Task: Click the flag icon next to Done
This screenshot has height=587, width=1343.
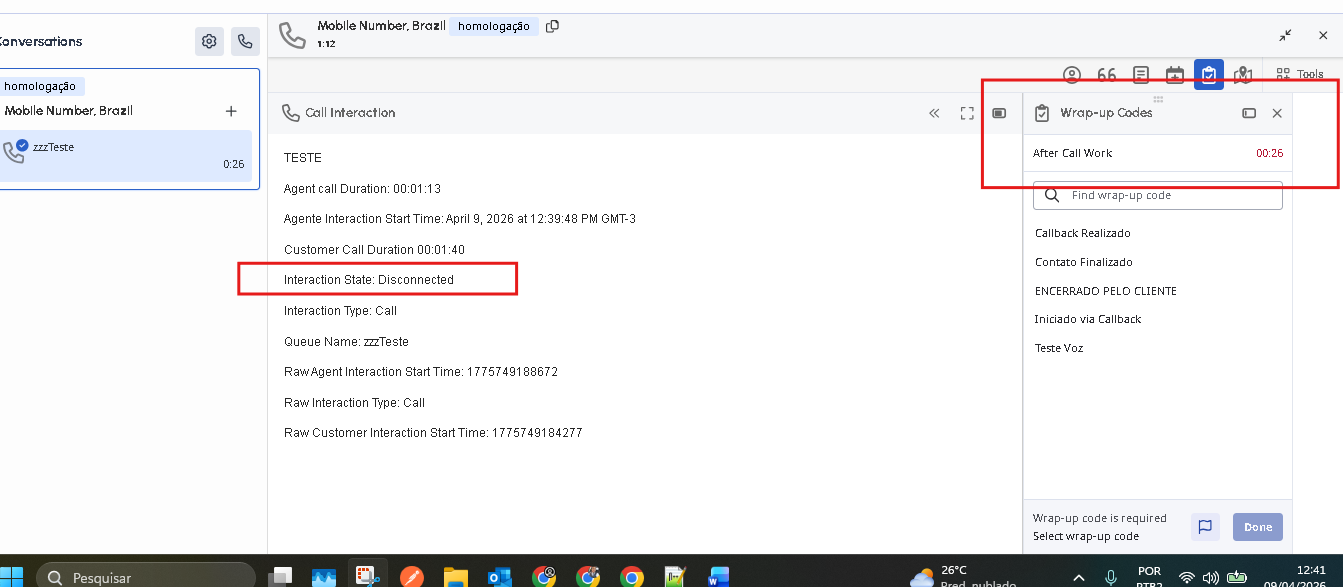Action: (x=1205, y=527)
